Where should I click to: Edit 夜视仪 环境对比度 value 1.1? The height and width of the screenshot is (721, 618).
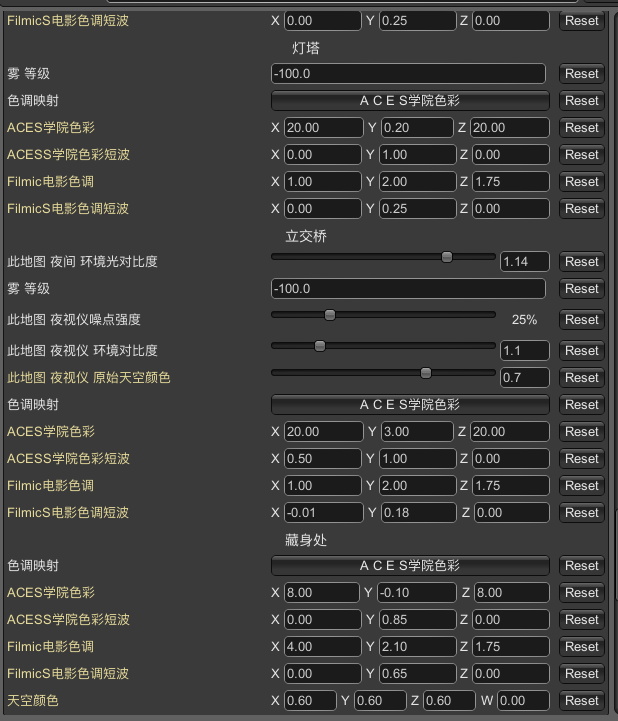[525, 350]
